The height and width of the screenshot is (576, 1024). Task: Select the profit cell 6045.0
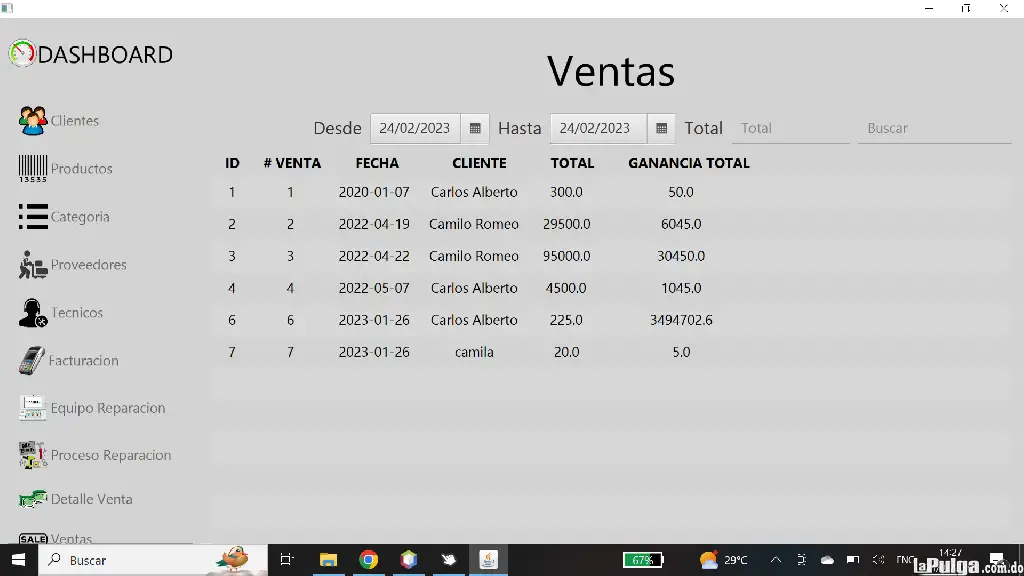coord(681,224)
